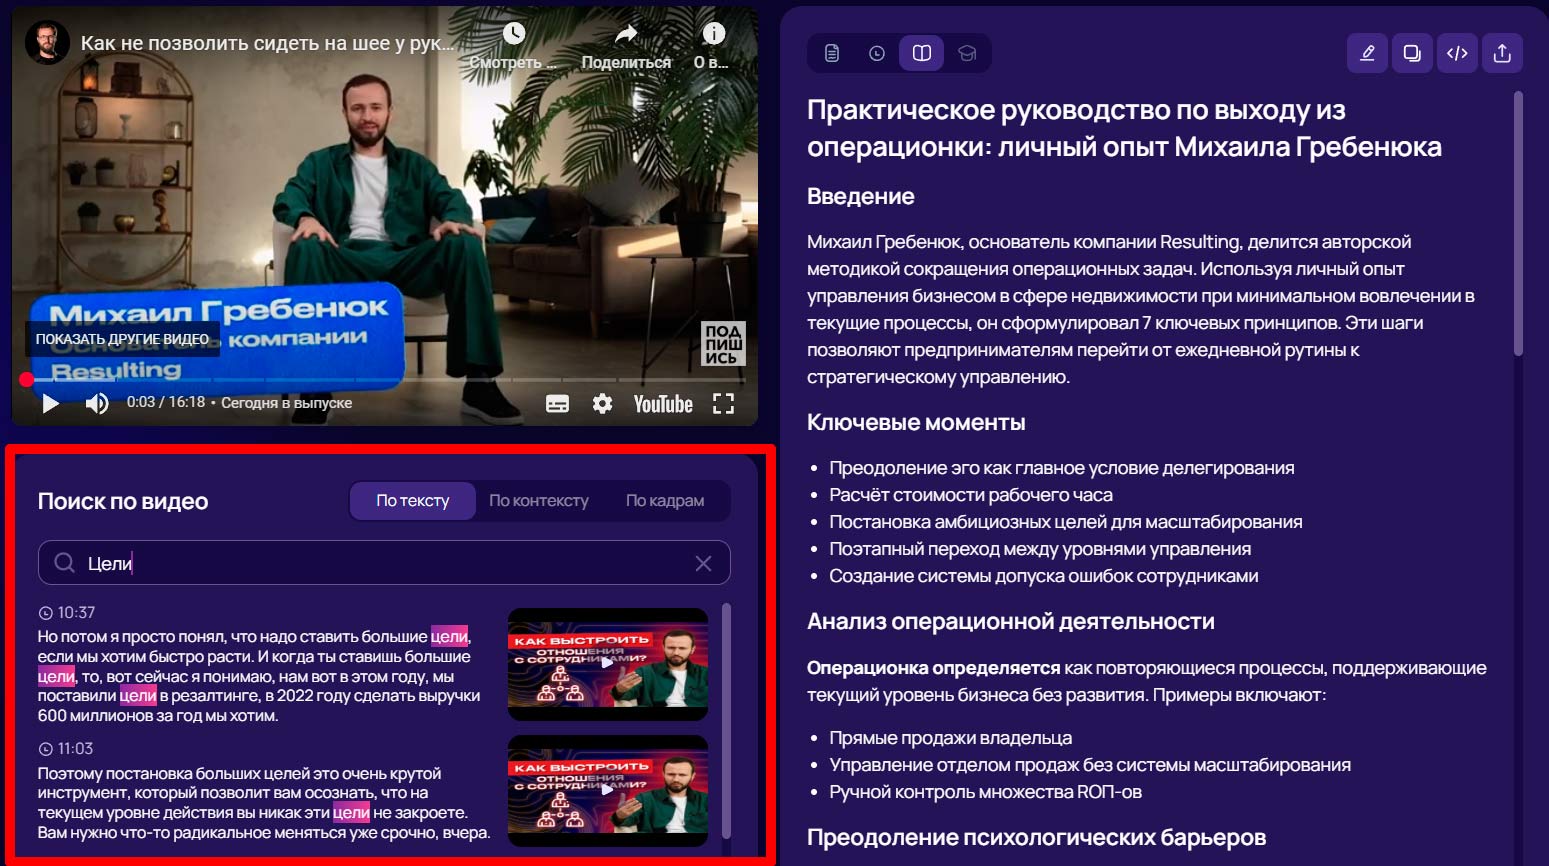Expand the 'ПОКАЗАТЬ ДРУГИЕ ВИДЕО' panel
Image resolution: width=1549 pixels, height=866 pixels.
tap(122, 339)
